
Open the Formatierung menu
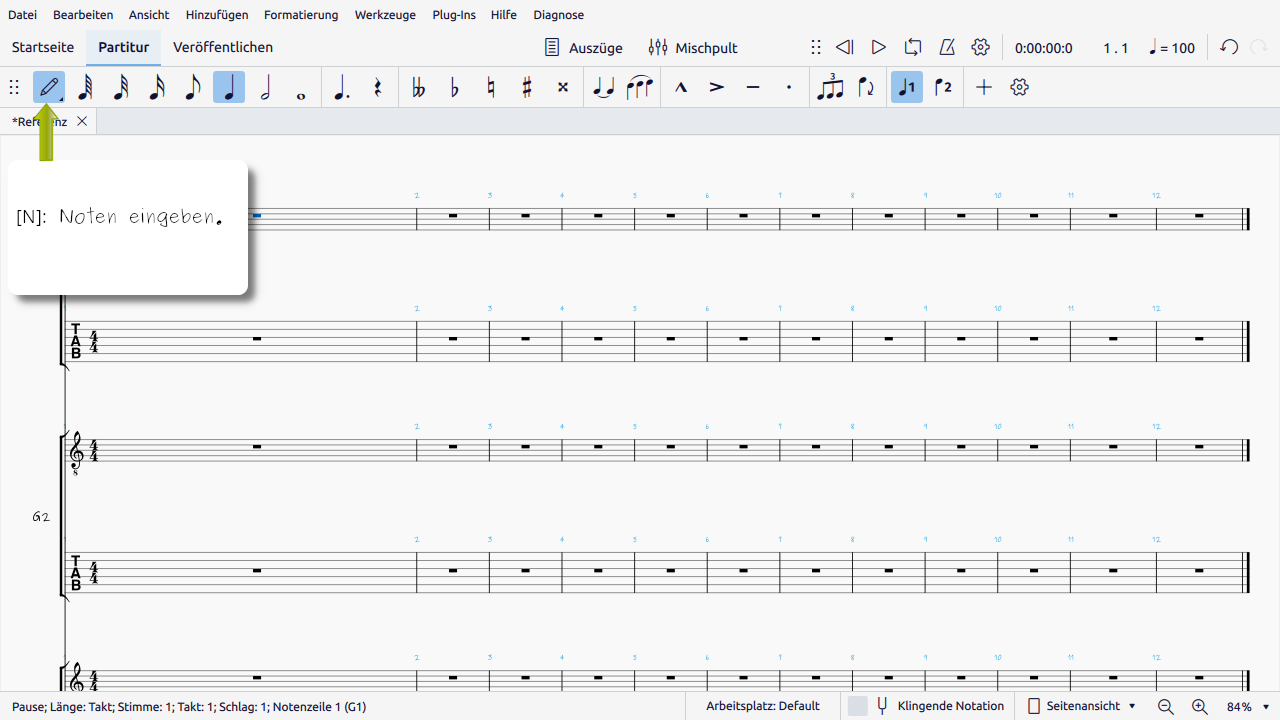301,15
